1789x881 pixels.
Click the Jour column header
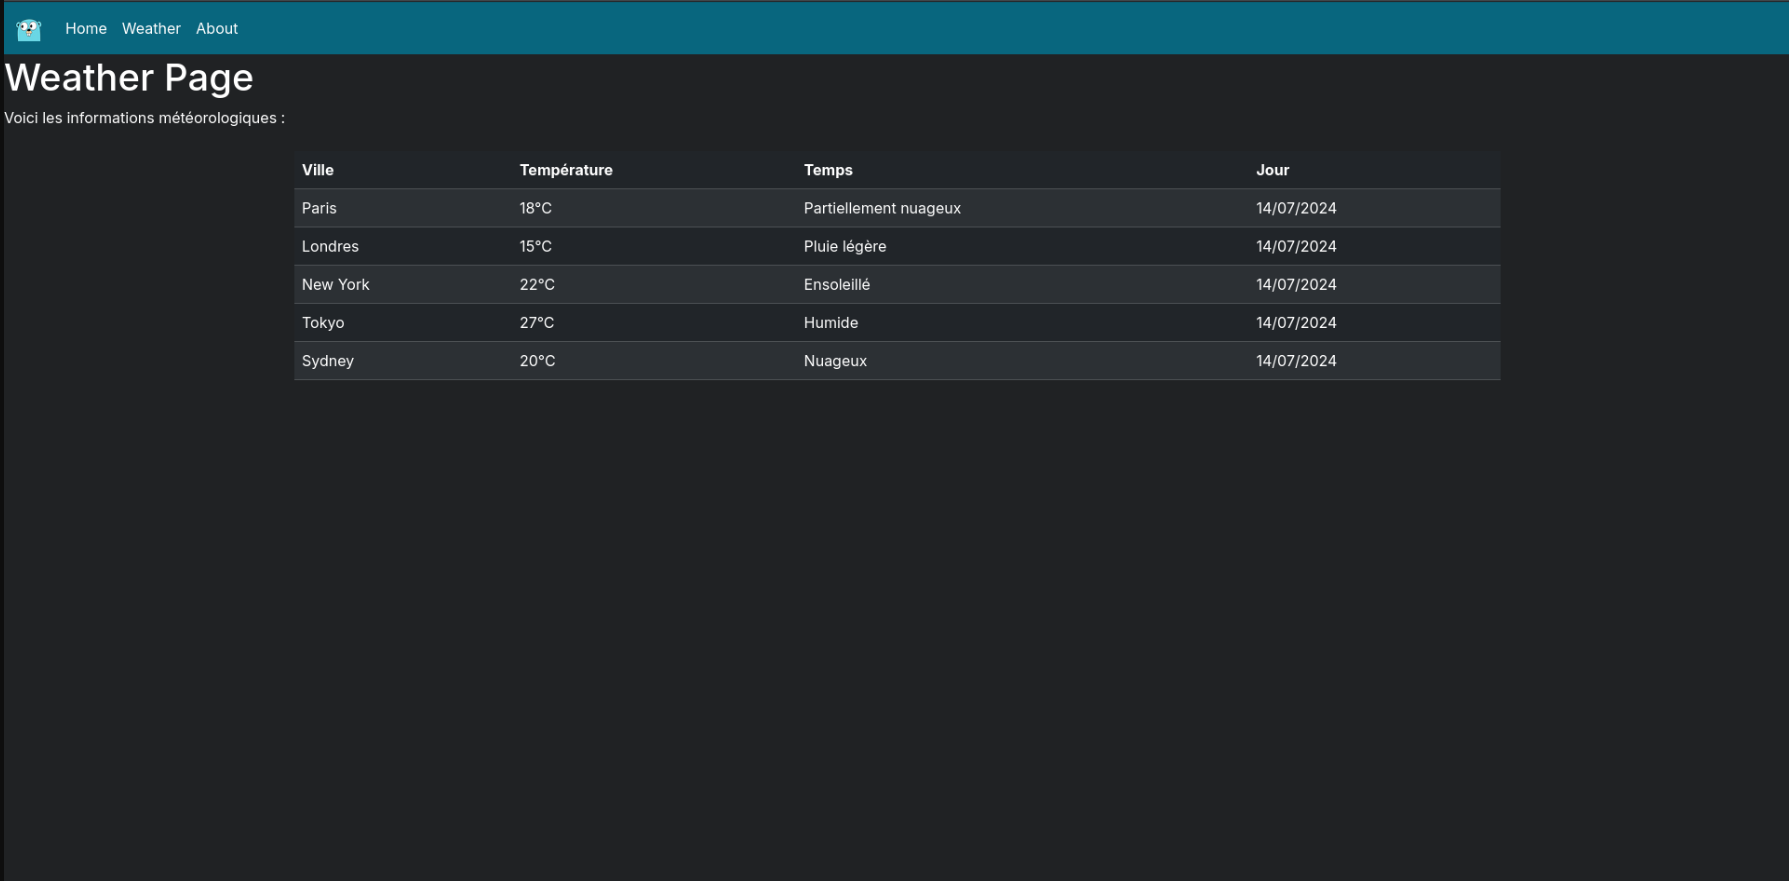[x=1272, y=170]
